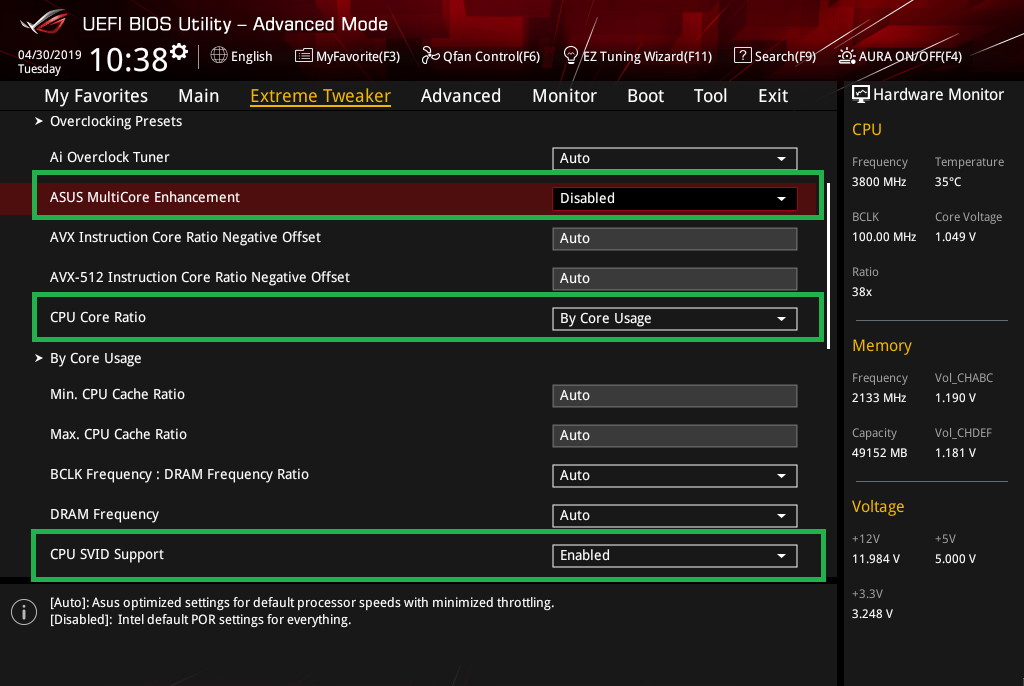Click the globe language icon
Viewport: 1024px width, 686px height.
pos(219,56)
